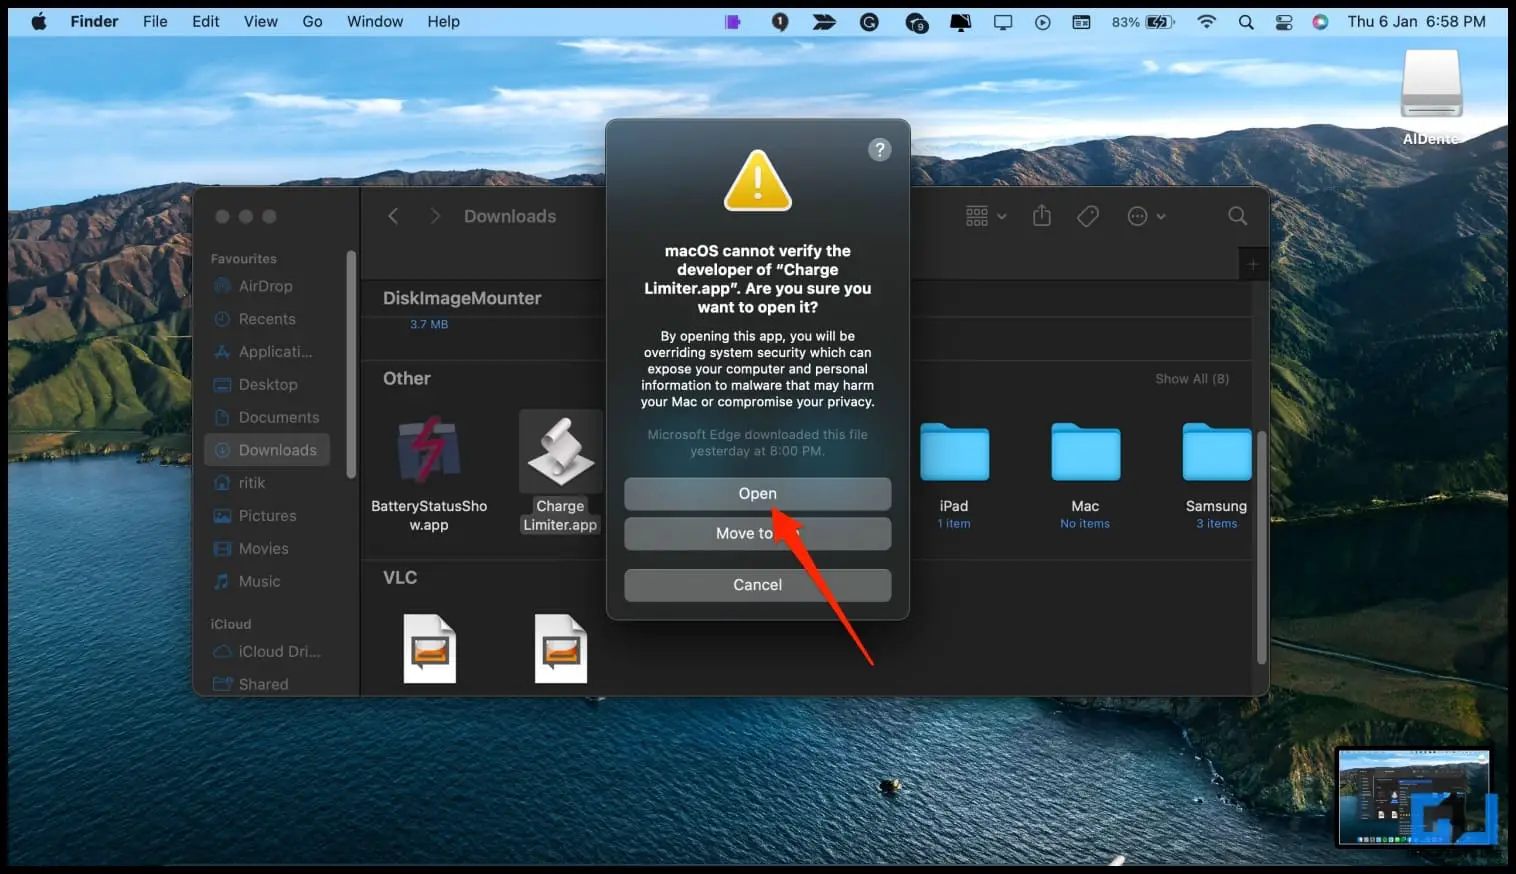Select the first VLC media file icon
1516x874 pixels.
[429, 649]
